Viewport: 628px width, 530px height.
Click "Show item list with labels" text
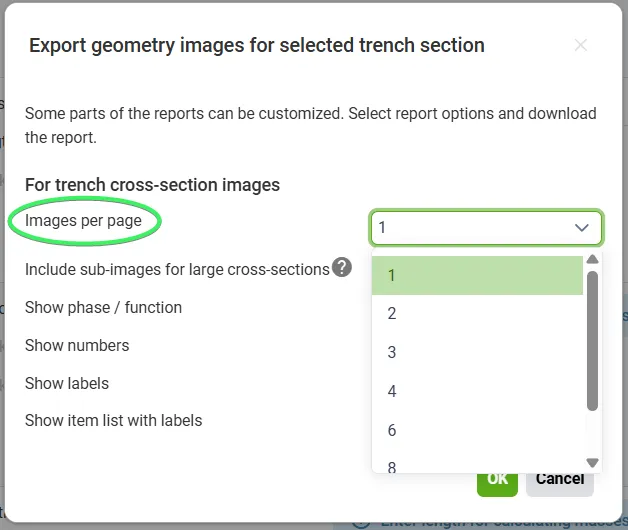pyautogui.click(x=113, y=420)
